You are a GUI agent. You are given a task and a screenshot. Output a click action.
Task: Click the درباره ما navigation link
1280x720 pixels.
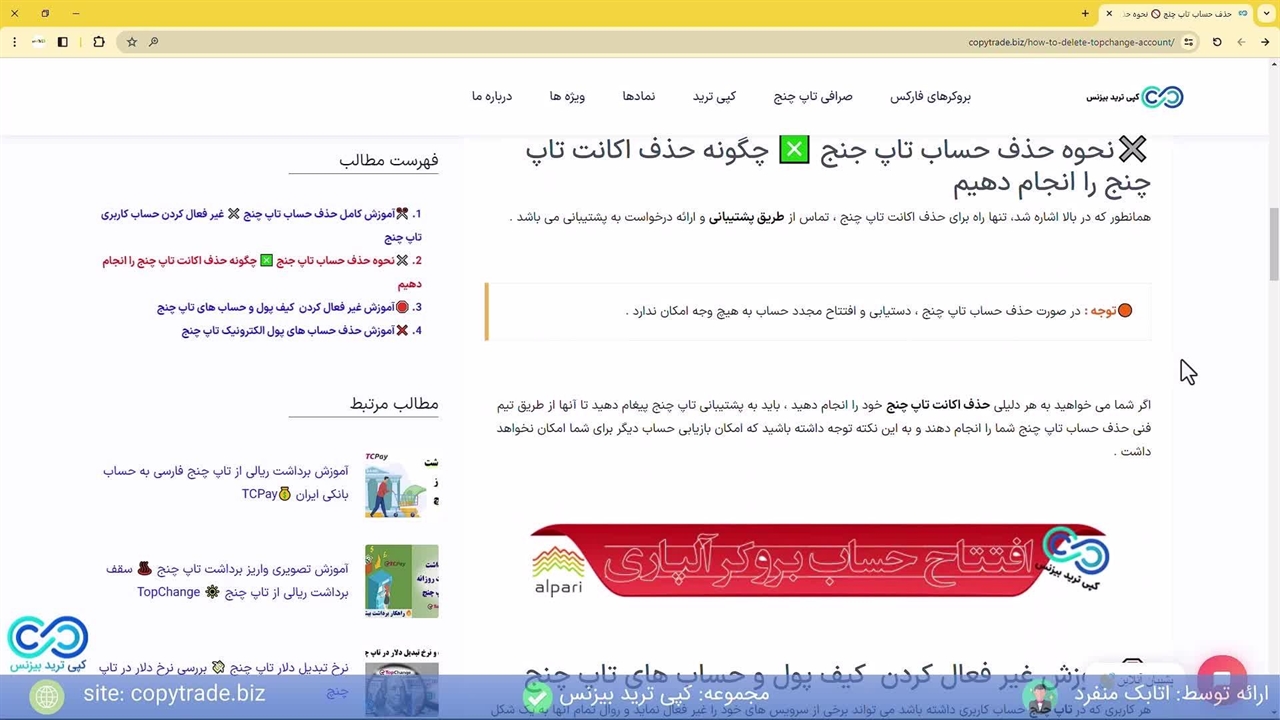491,97
